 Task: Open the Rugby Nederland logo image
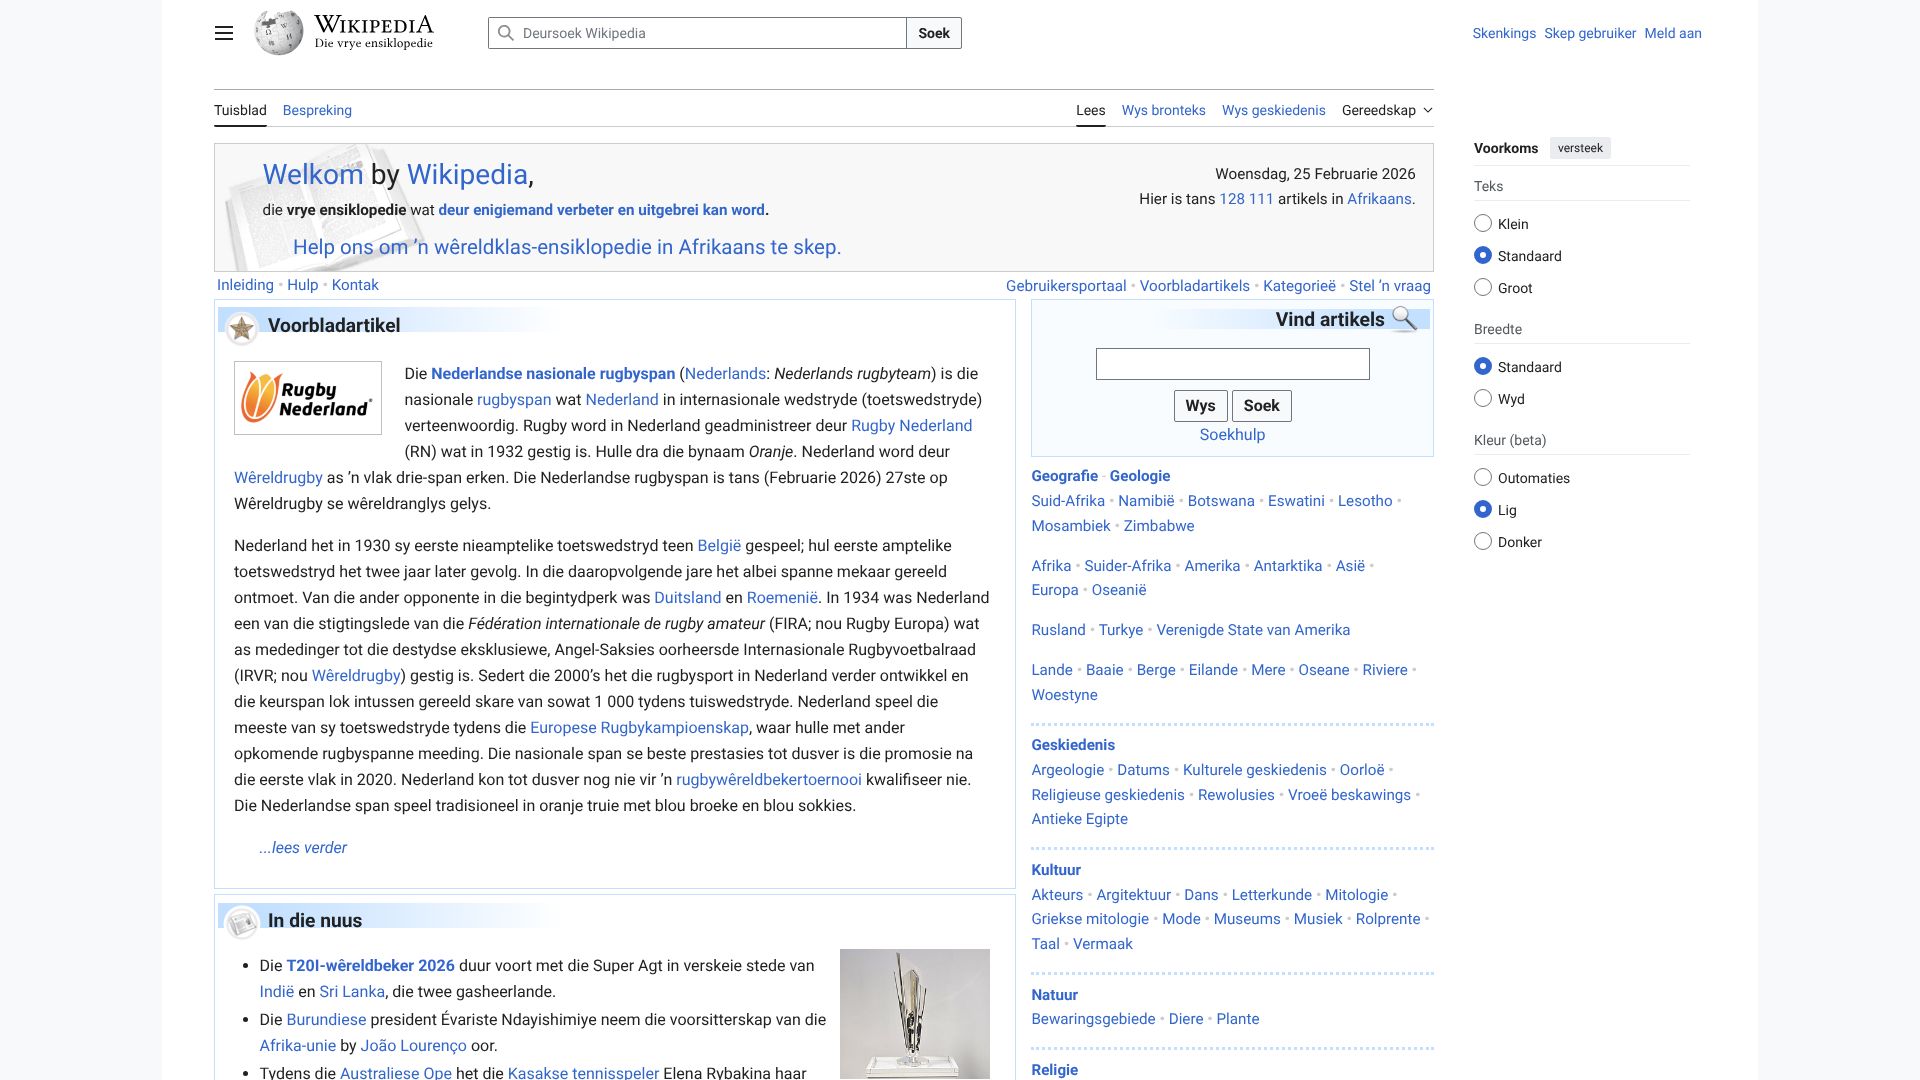[x=308, y=398]
